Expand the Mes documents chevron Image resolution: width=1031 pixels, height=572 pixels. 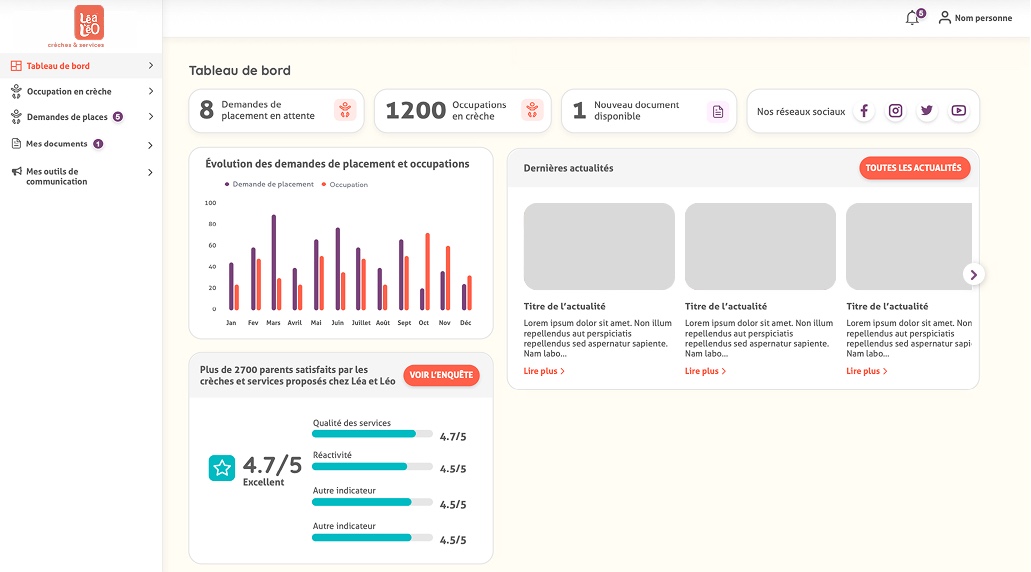click(x=151, y=145)
